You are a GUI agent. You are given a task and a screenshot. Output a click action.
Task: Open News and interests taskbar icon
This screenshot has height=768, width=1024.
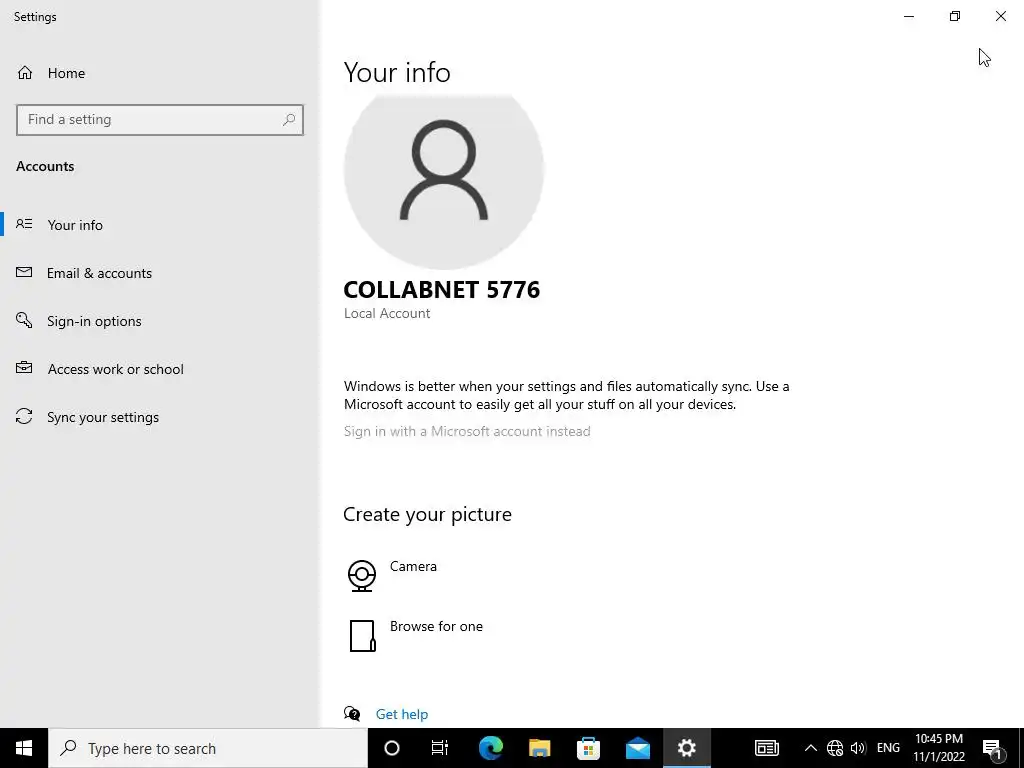[767, 748]
